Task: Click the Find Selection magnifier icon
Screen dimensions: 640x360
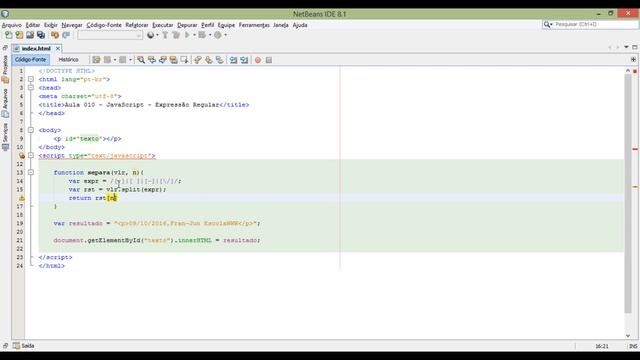Action: (x=141, y=60)
